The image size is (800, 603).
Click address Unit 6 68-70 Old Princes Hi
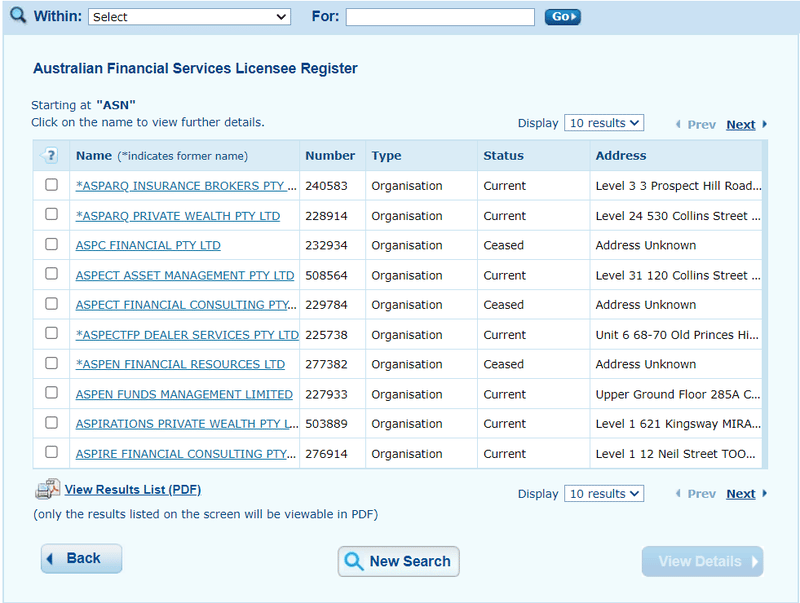677,335
